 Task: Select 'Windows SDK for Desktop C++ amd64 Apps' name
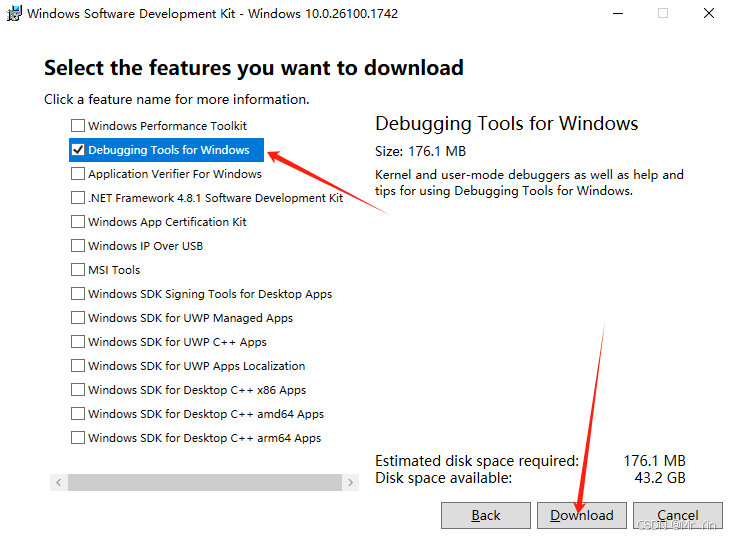[x=206, y=414]
